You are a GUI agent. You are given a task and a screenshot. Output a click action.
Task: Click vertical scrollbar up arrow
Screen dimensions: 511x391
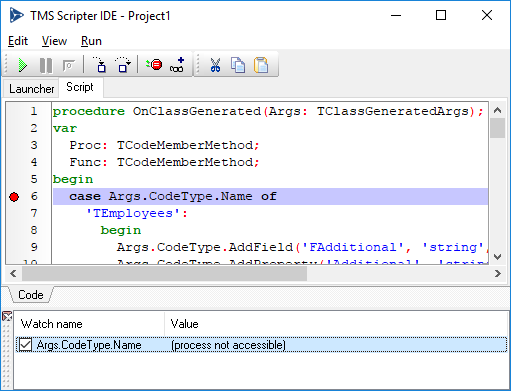(497, 110)
